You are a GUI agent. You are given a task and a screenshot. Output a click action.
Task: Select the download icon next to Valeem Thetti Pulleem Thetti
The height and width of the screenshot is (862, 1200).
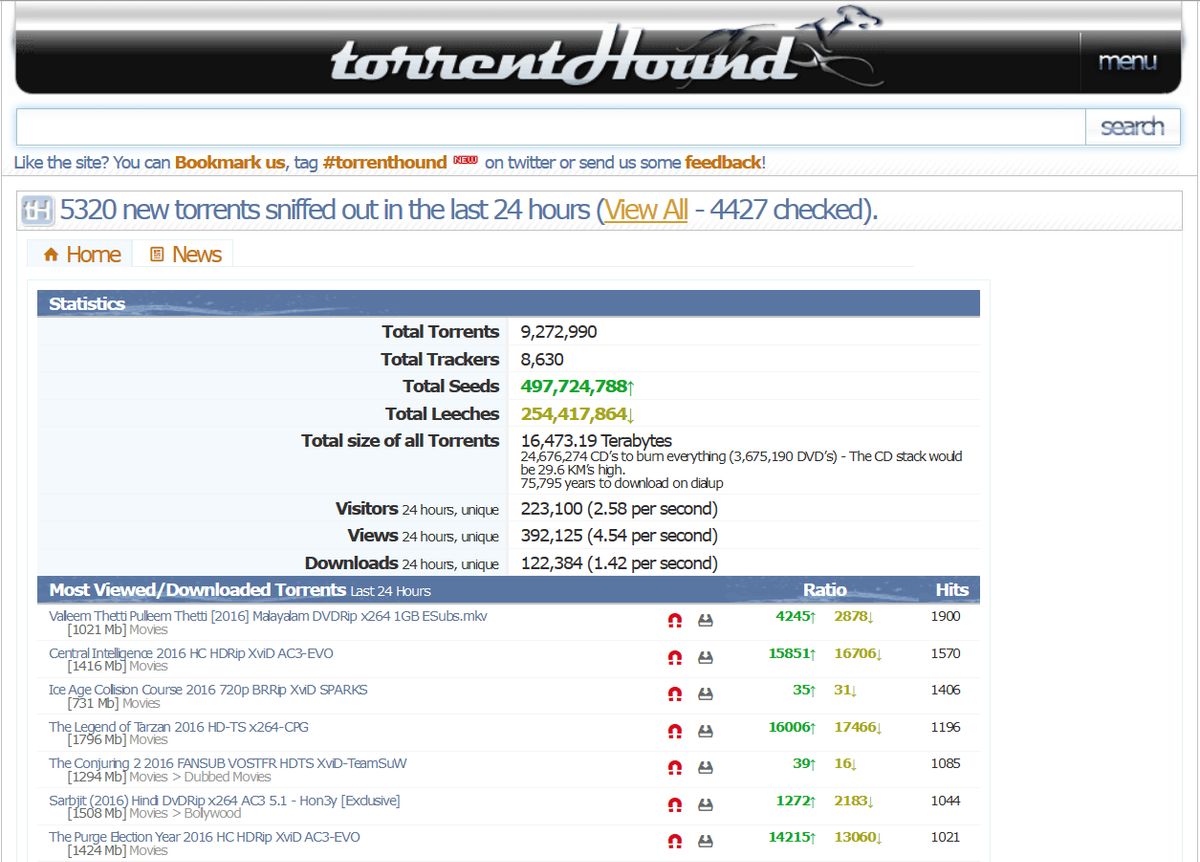[705, 620]
